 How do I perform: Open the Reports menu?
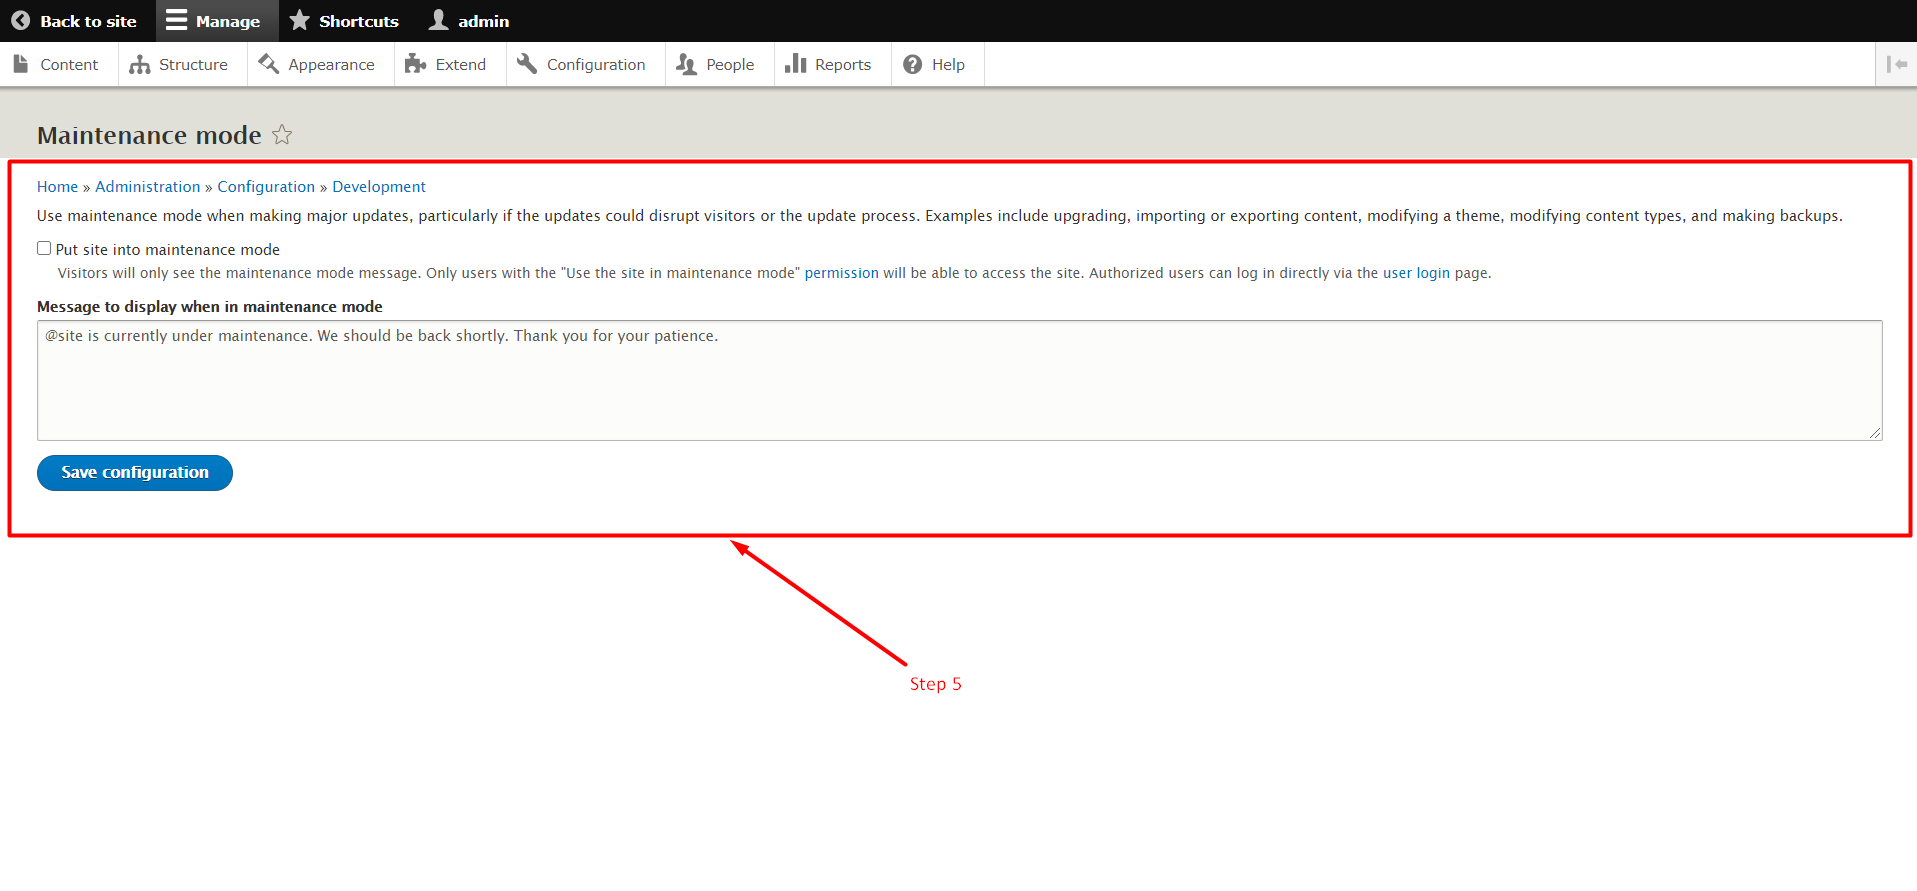tap(830, 64)
